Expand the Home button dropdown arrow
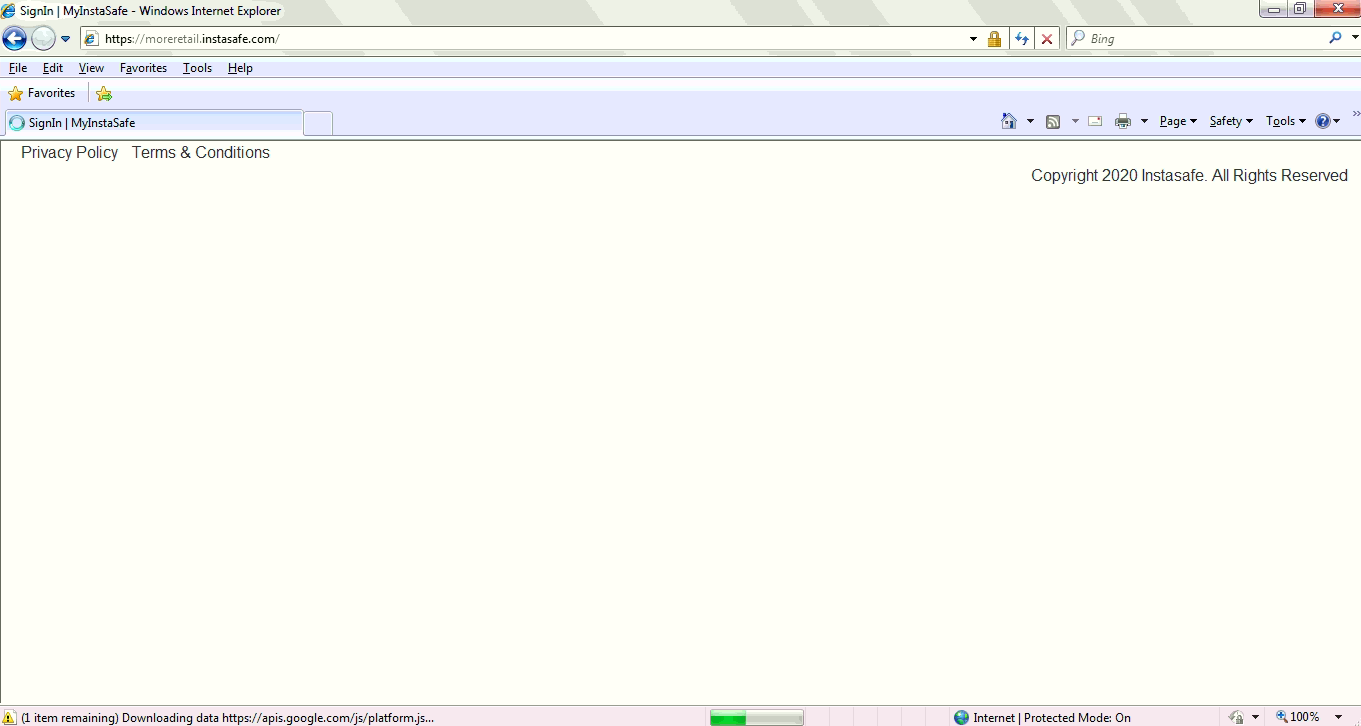The width and height of the screenshot is (1361, 726). pos(1030,121)
